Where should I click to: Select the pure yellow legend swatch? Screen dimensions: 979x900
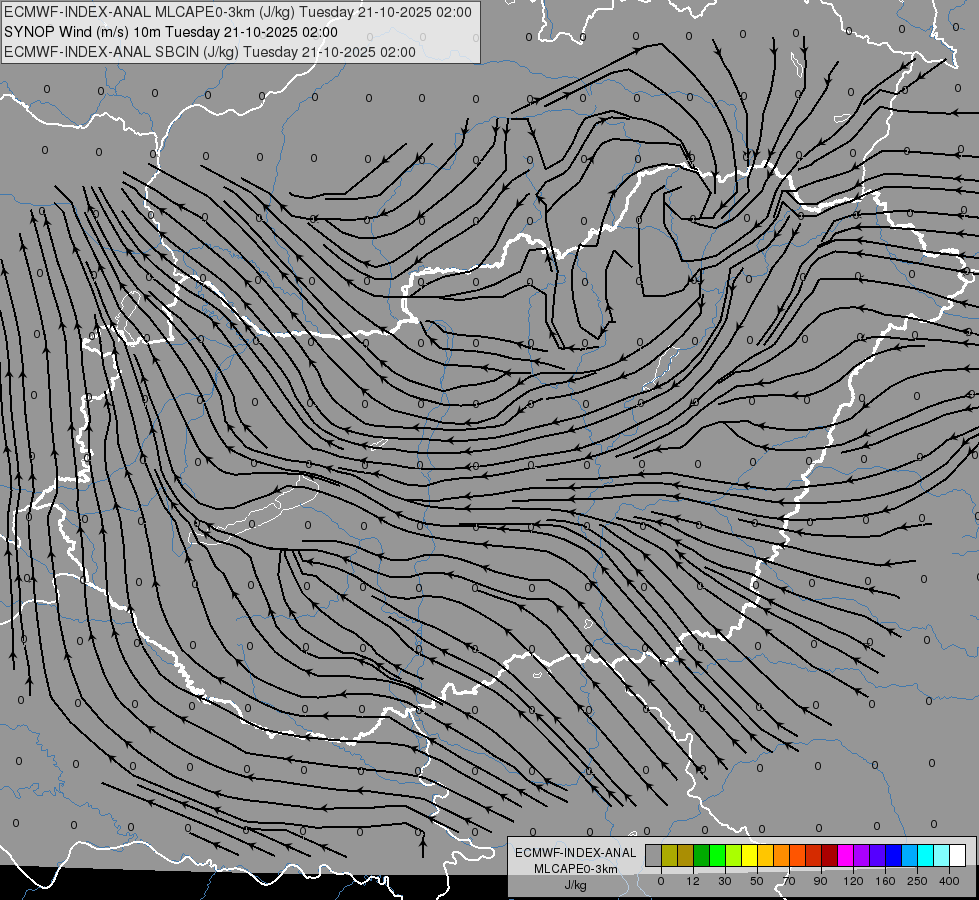(x=749, y=855)
